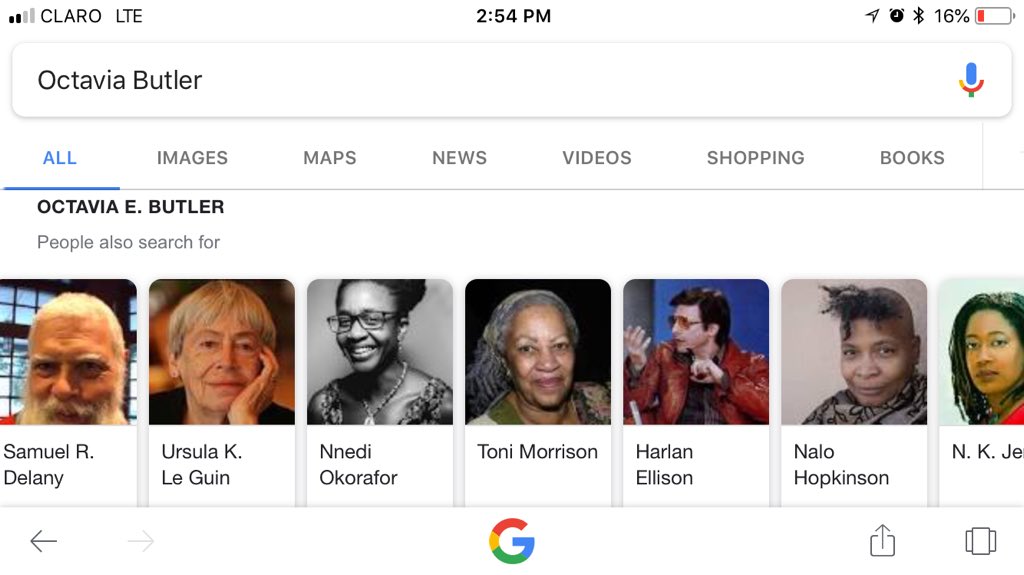Image resolution: width=1024 pixels, height=575 pixels.
Task: Tap the Ursula K. Le Guin name
Action: [x=202, y=465]
